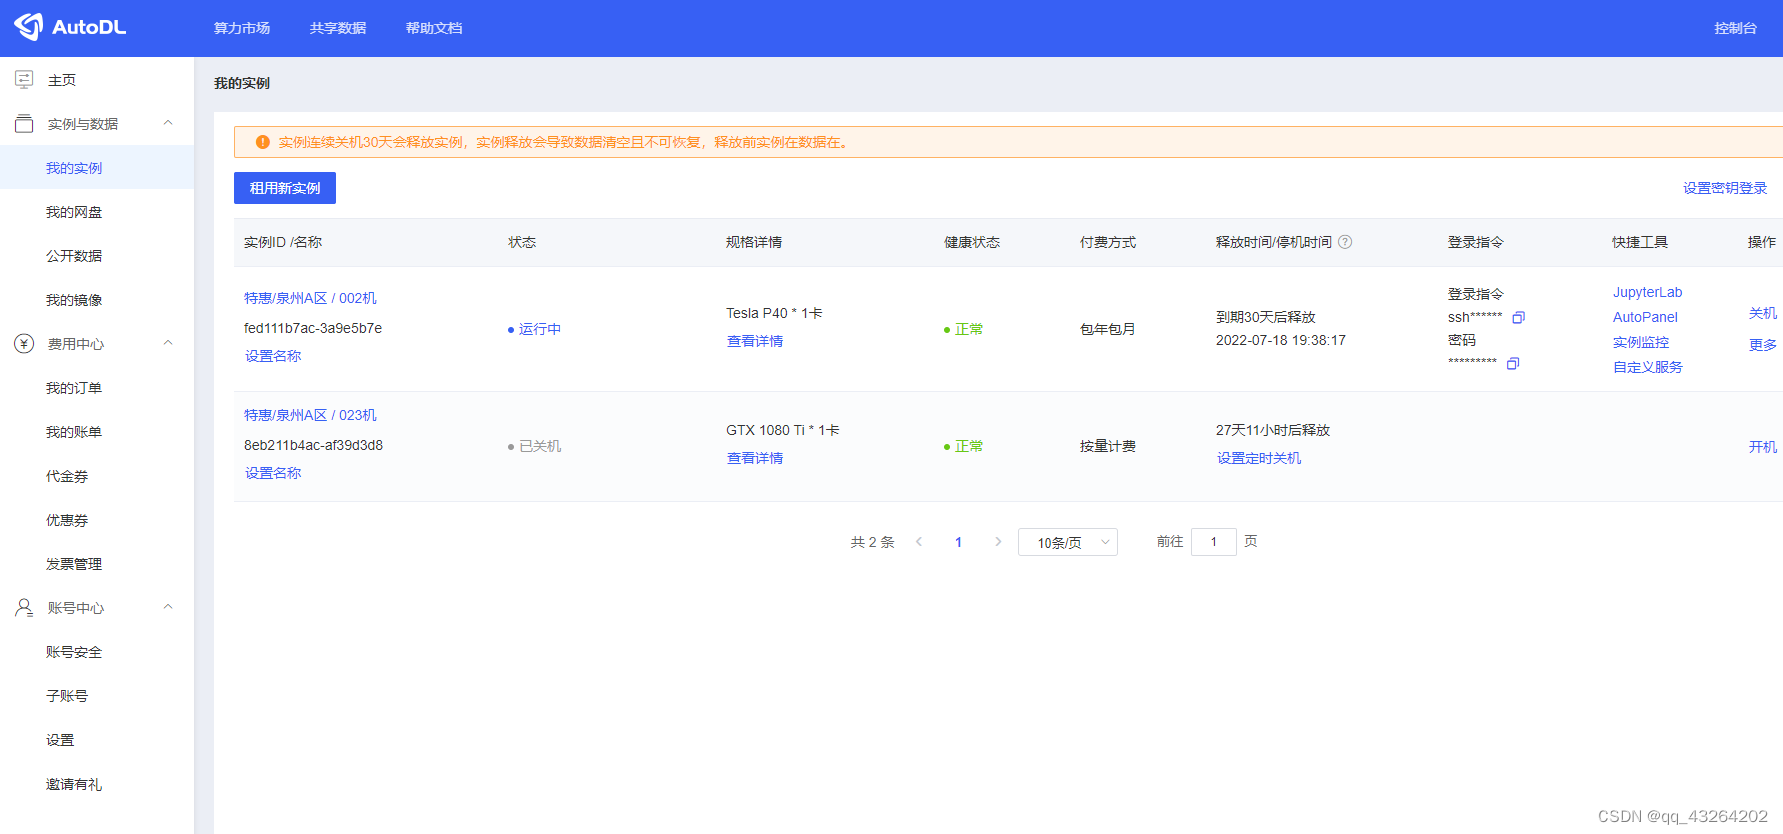Click the 前往 page number input field
1783x834 pixels.
coord(1213,542)
